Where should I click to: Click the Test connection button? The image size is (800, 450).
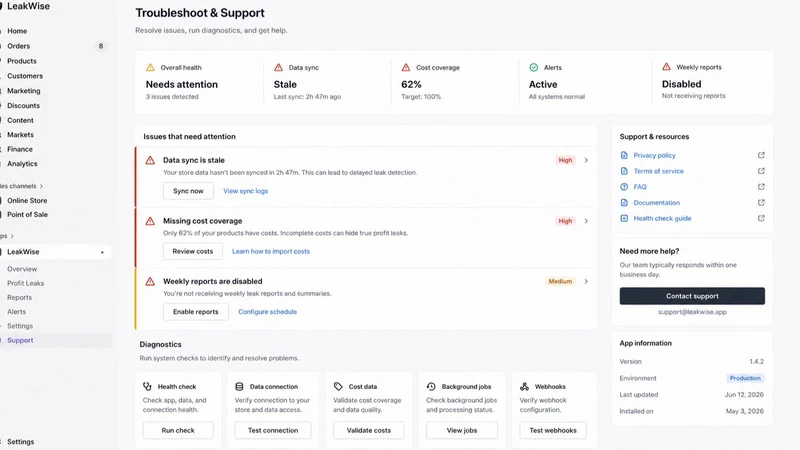coord(273,430)
